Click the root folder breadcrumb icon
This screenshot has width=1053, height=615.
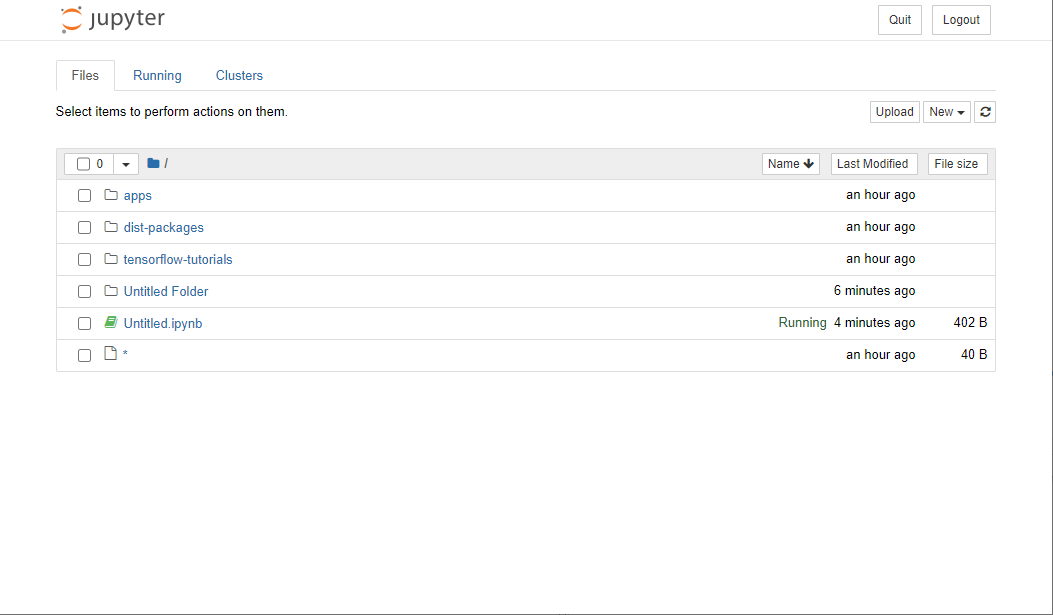point(153,164)
